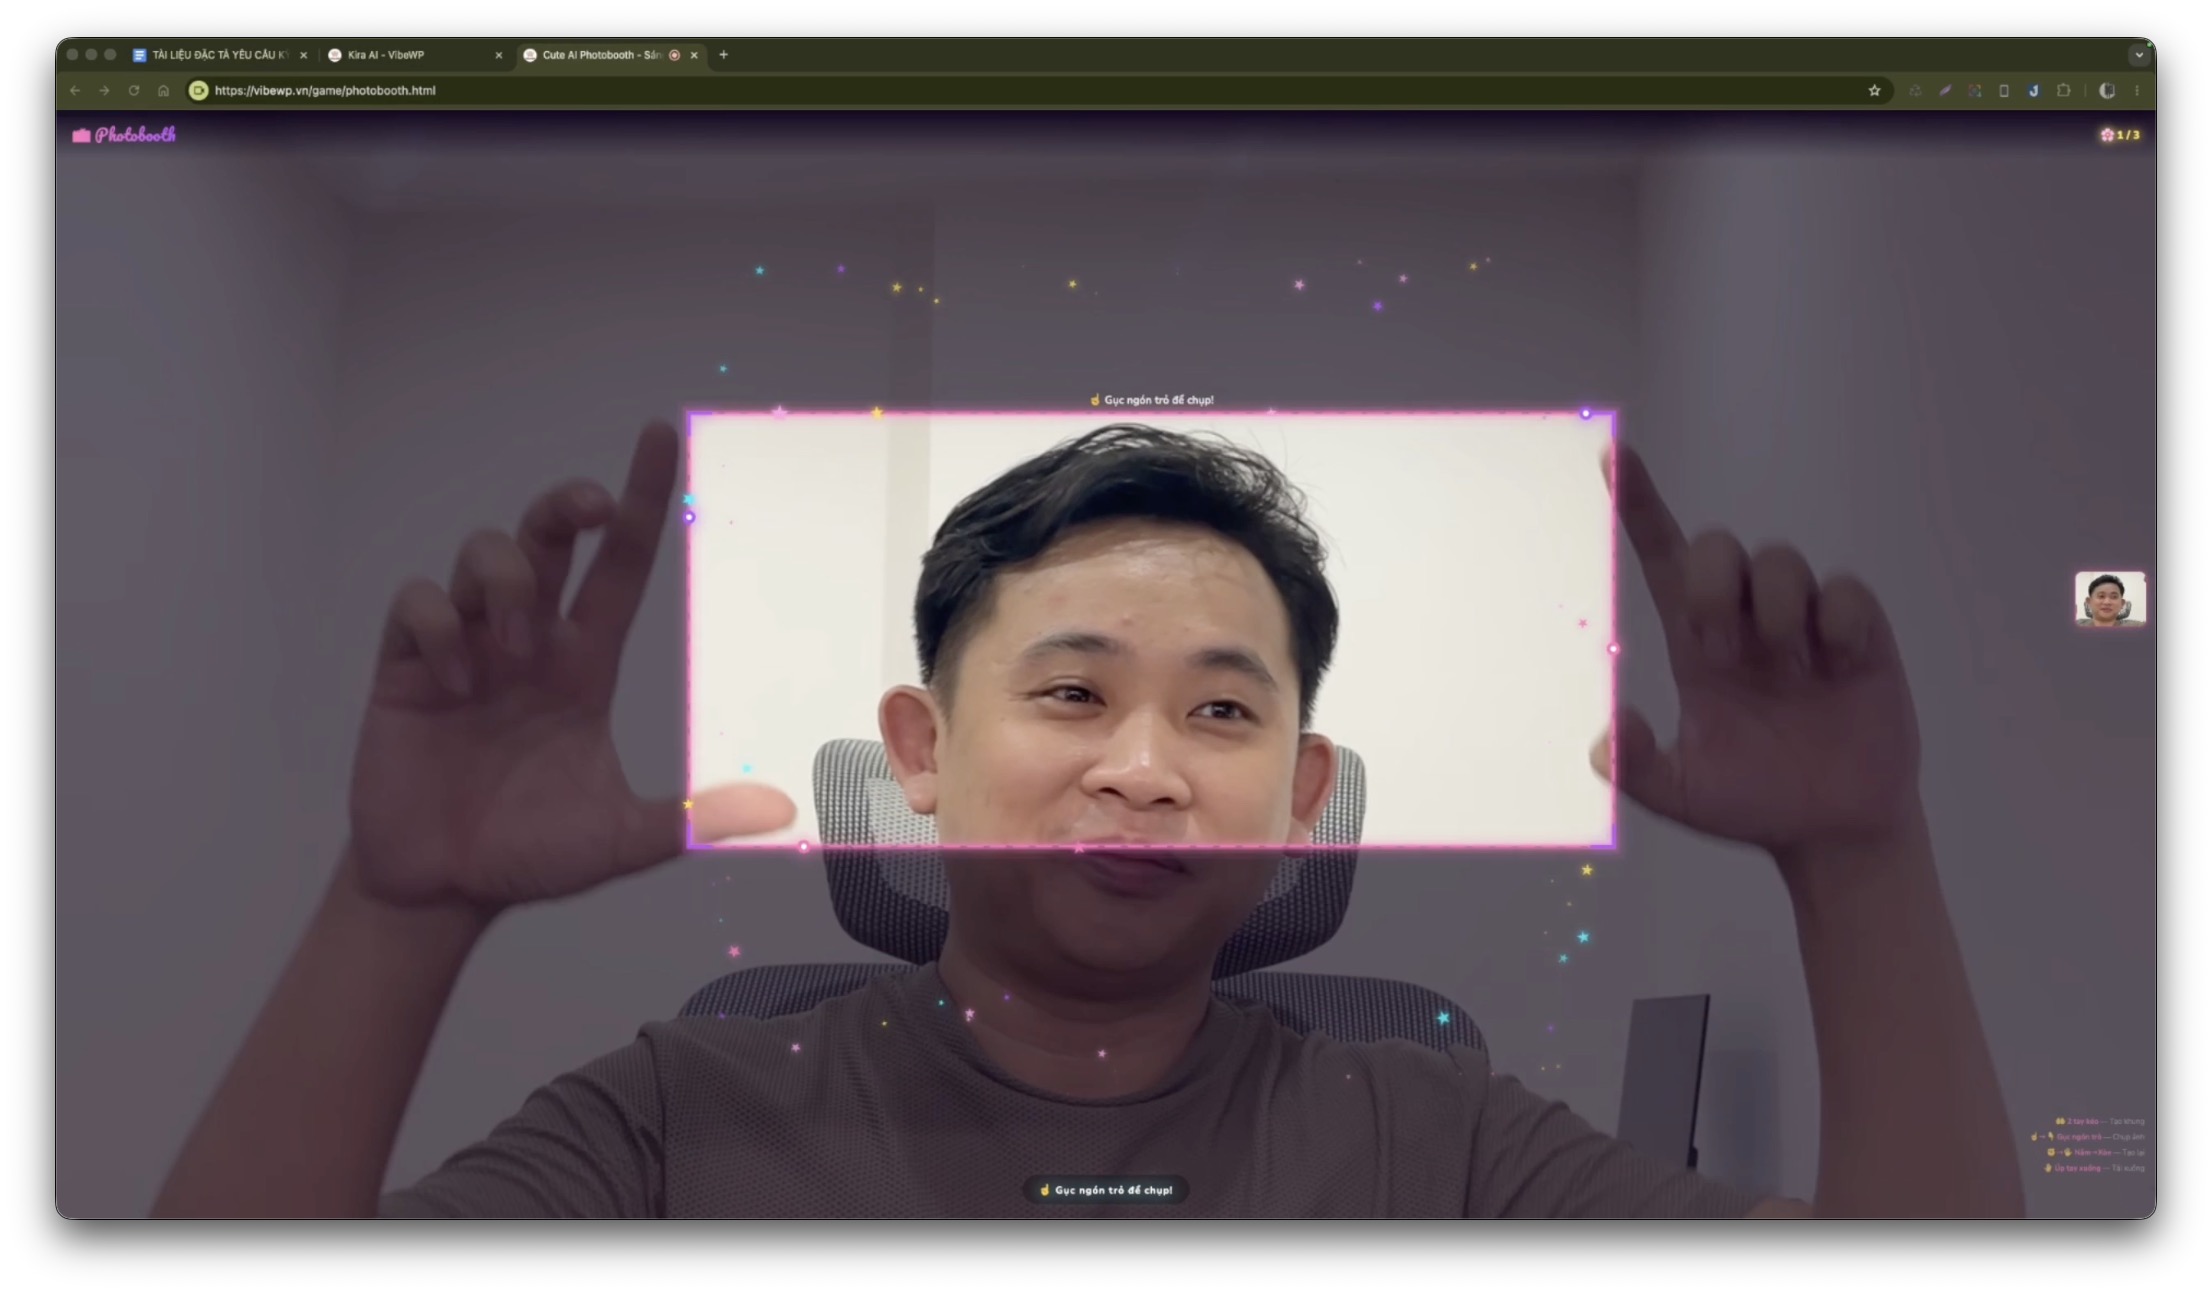2212x1293 pixels.
Task: Expand the tab search chevron
Action: [x=2139, y=55]
